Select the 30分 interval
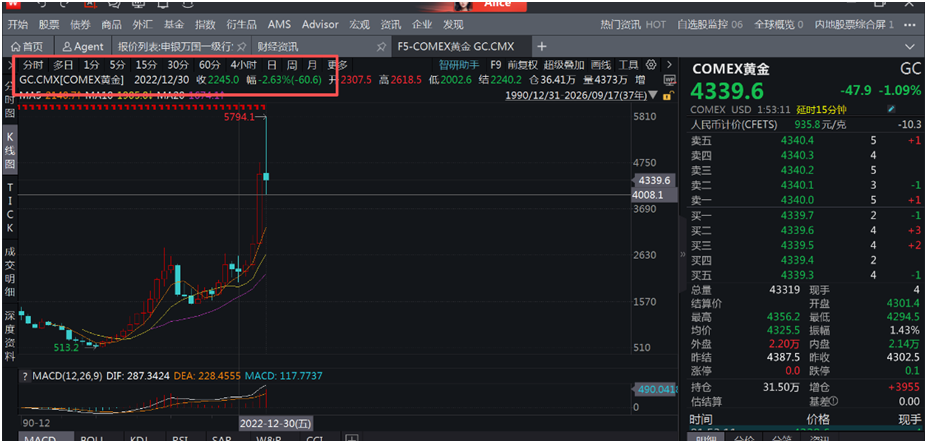 [178, 65]
